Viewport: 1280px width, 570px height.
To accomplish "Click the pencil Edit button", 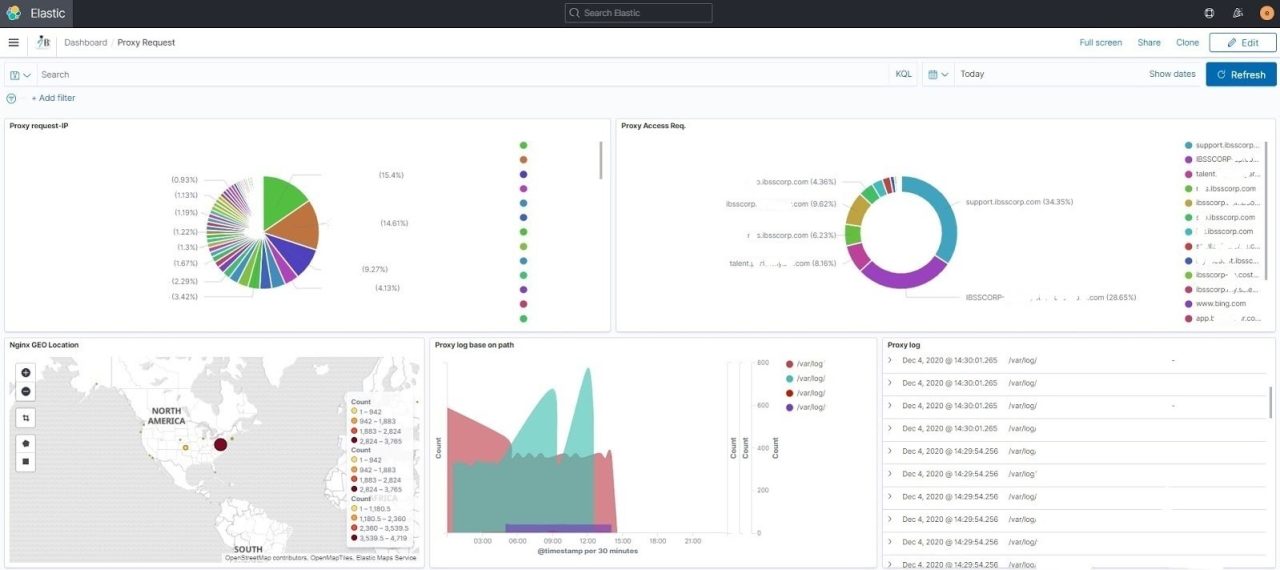I will click(1242, 42).
